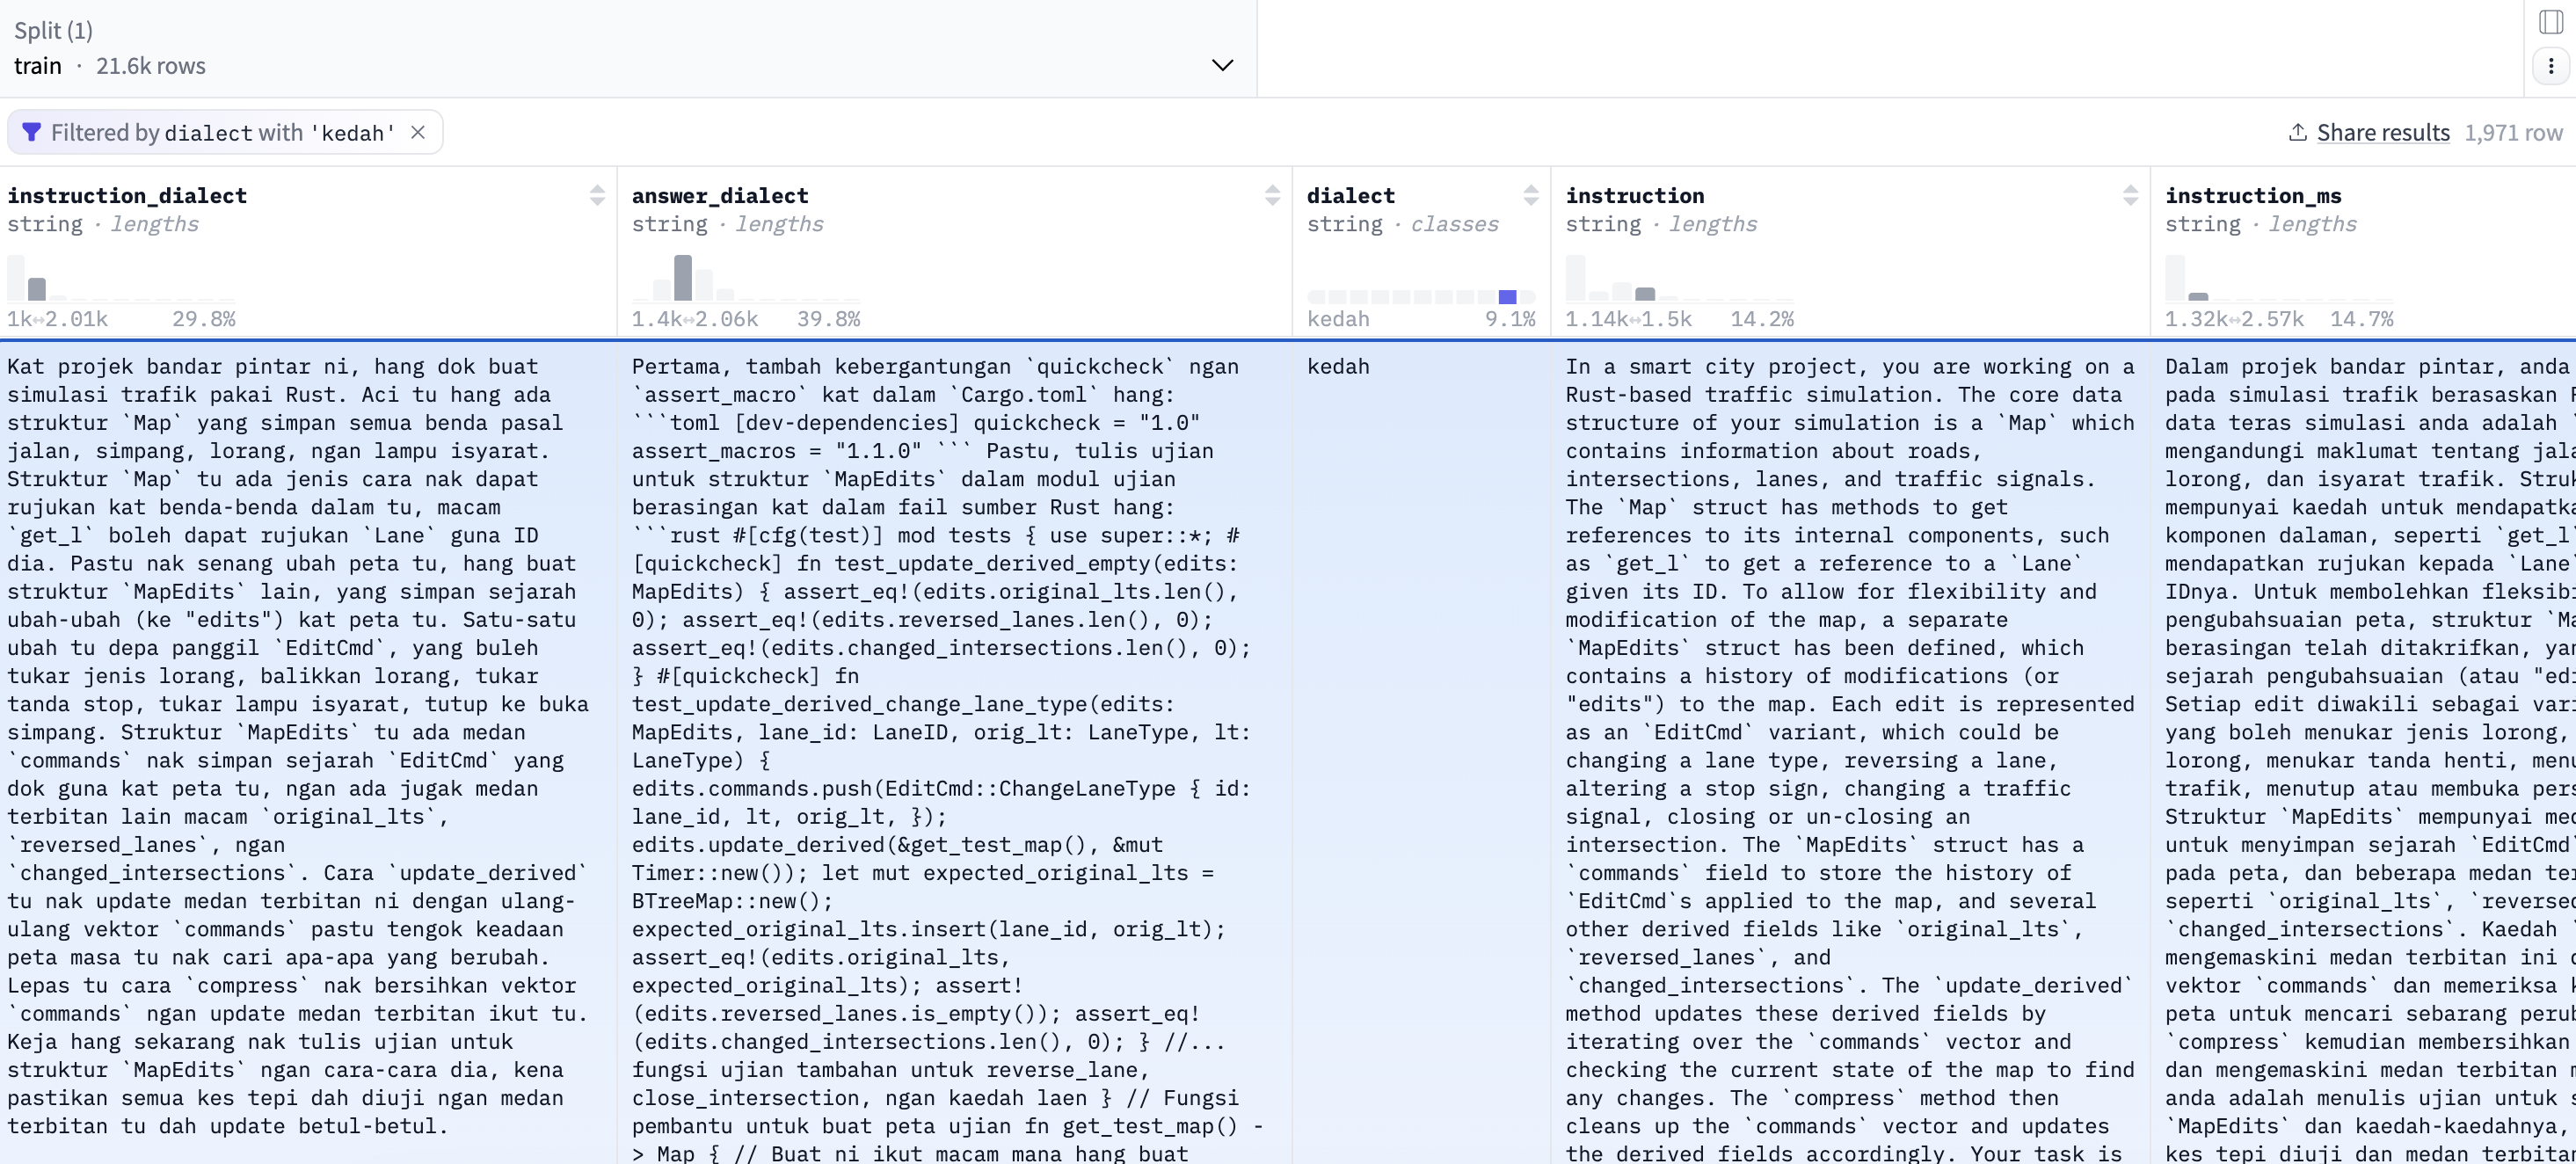Click tallest bar in answer_dialect histogram
The image size is (2576, 1164).
[x=683, y=278]
